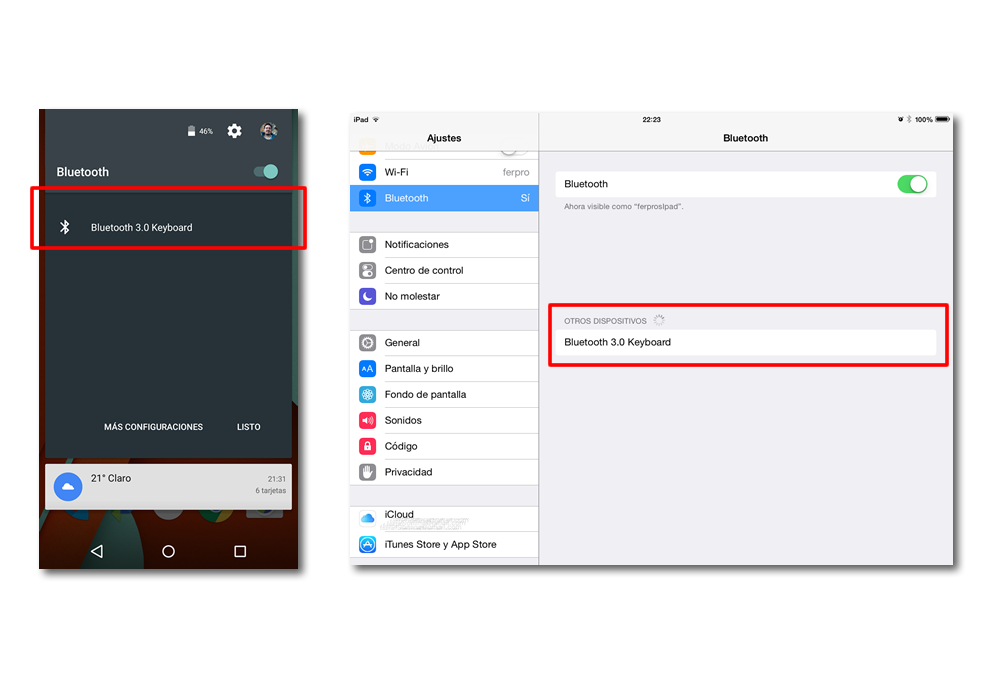
Task: Open Pantalla y brillo settings
Action: coord(444,369)
